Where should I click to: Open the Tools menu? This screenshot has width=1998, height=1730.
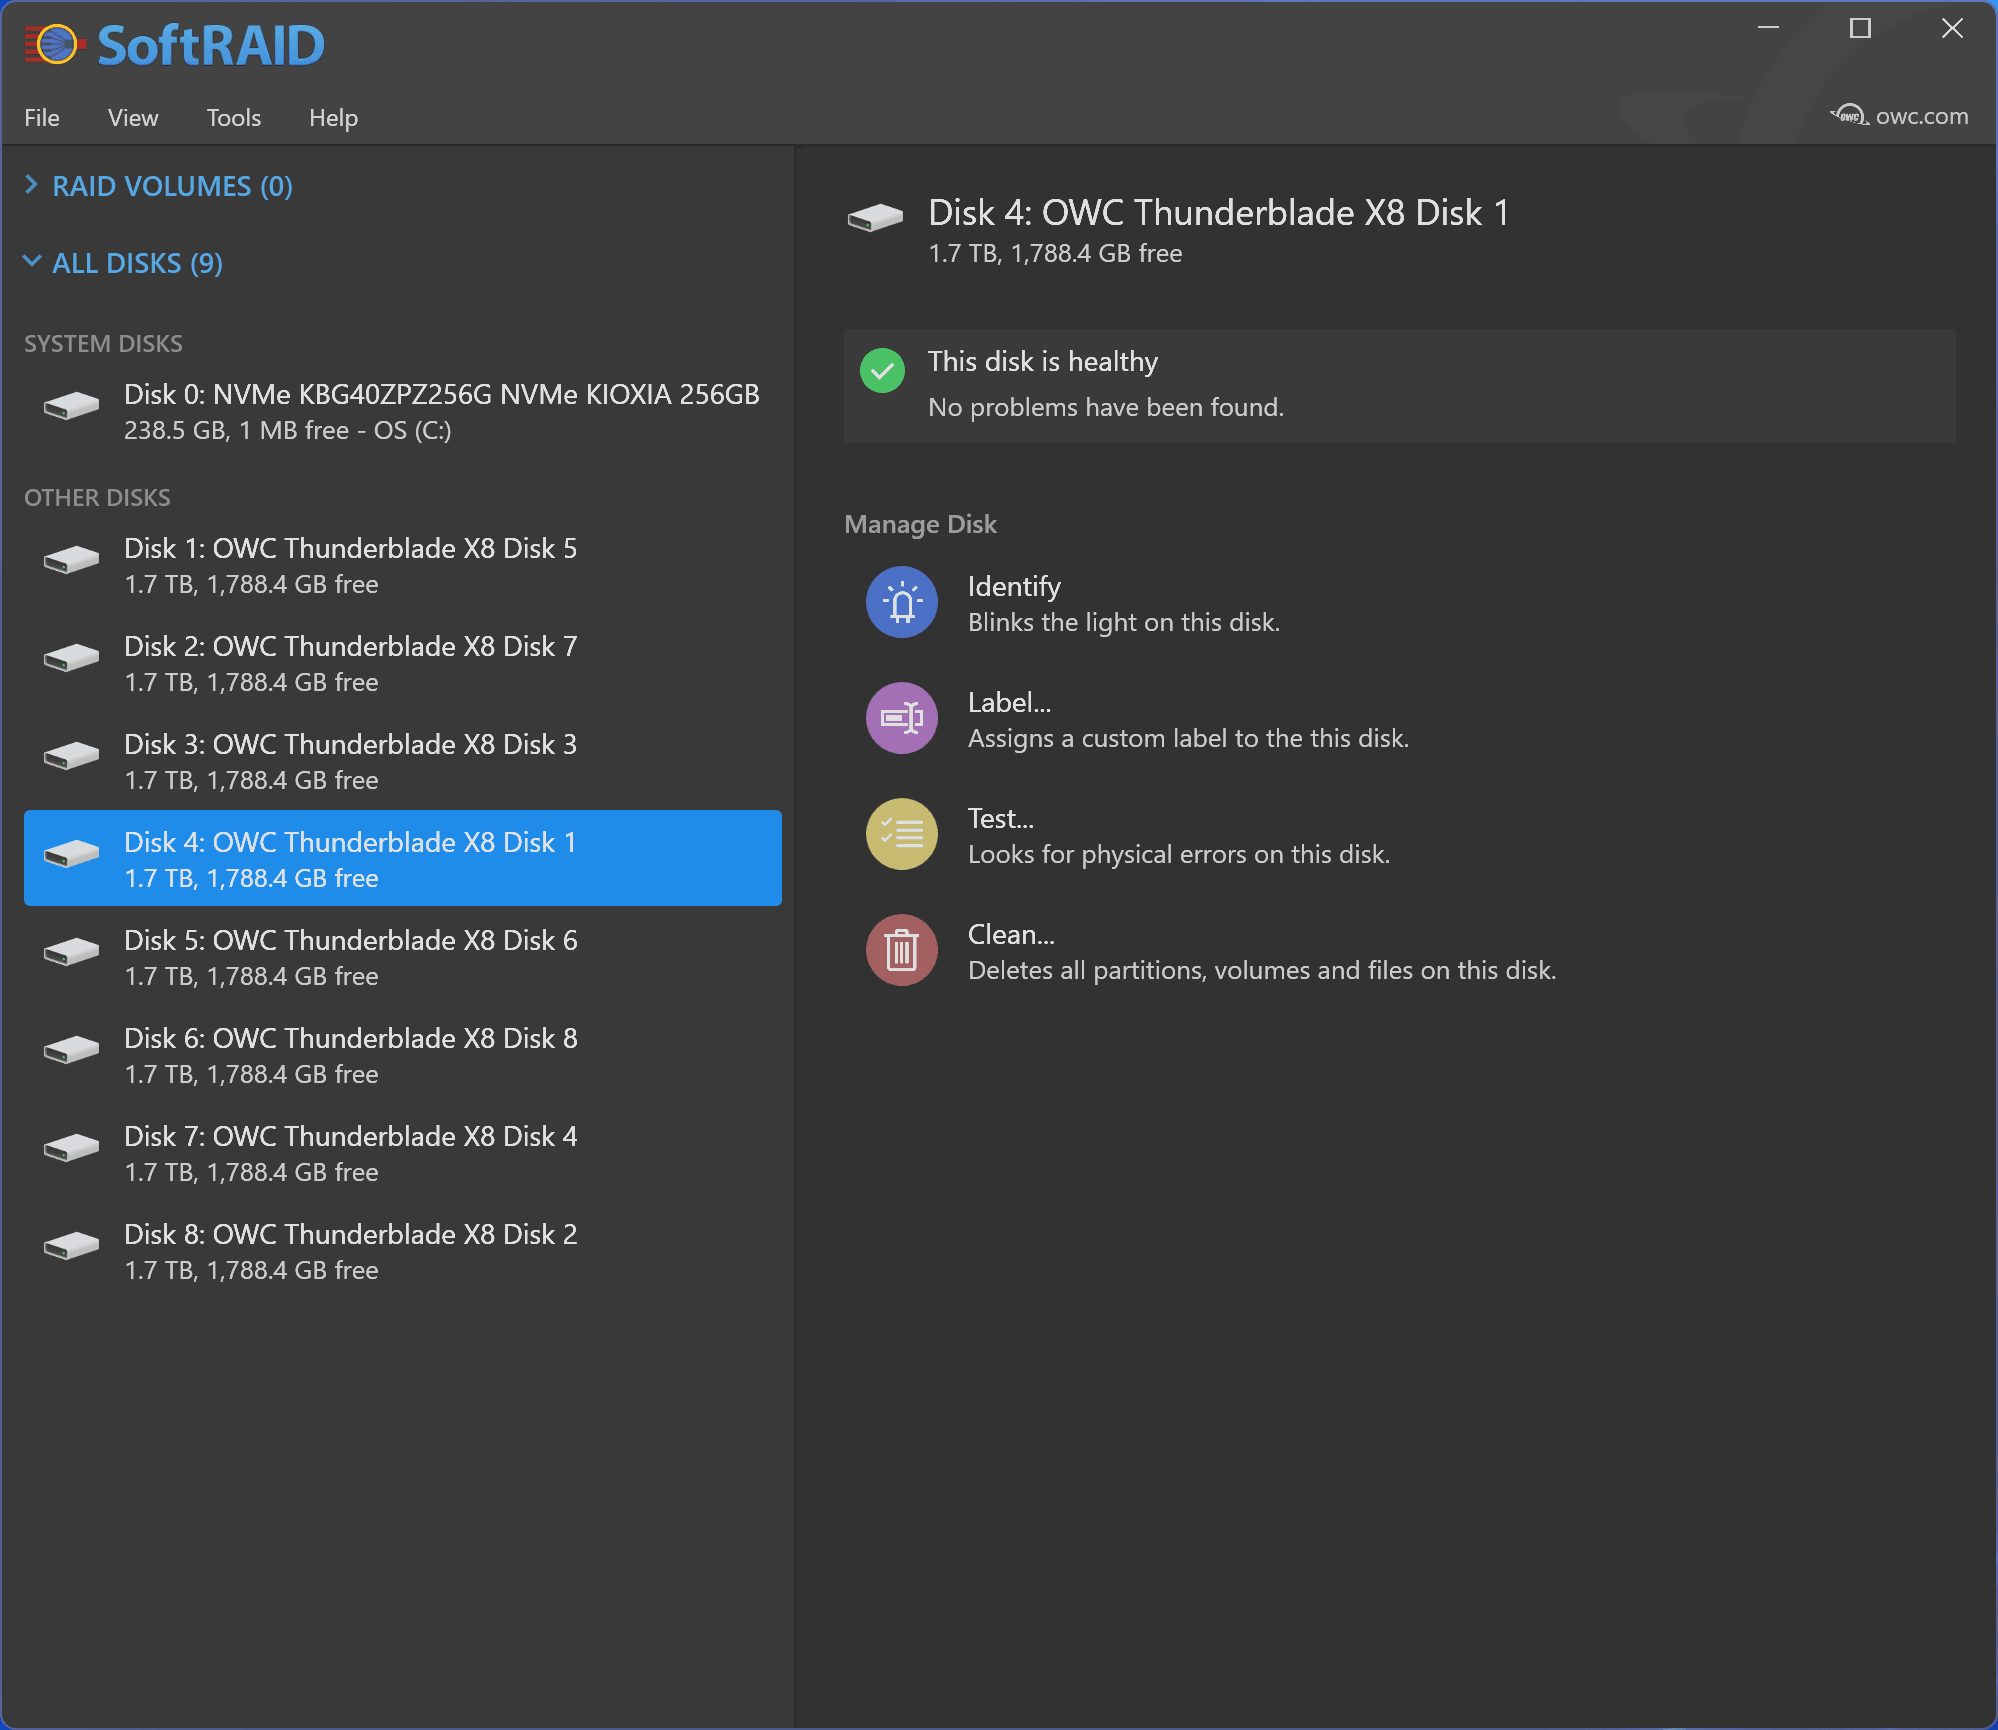233,118
